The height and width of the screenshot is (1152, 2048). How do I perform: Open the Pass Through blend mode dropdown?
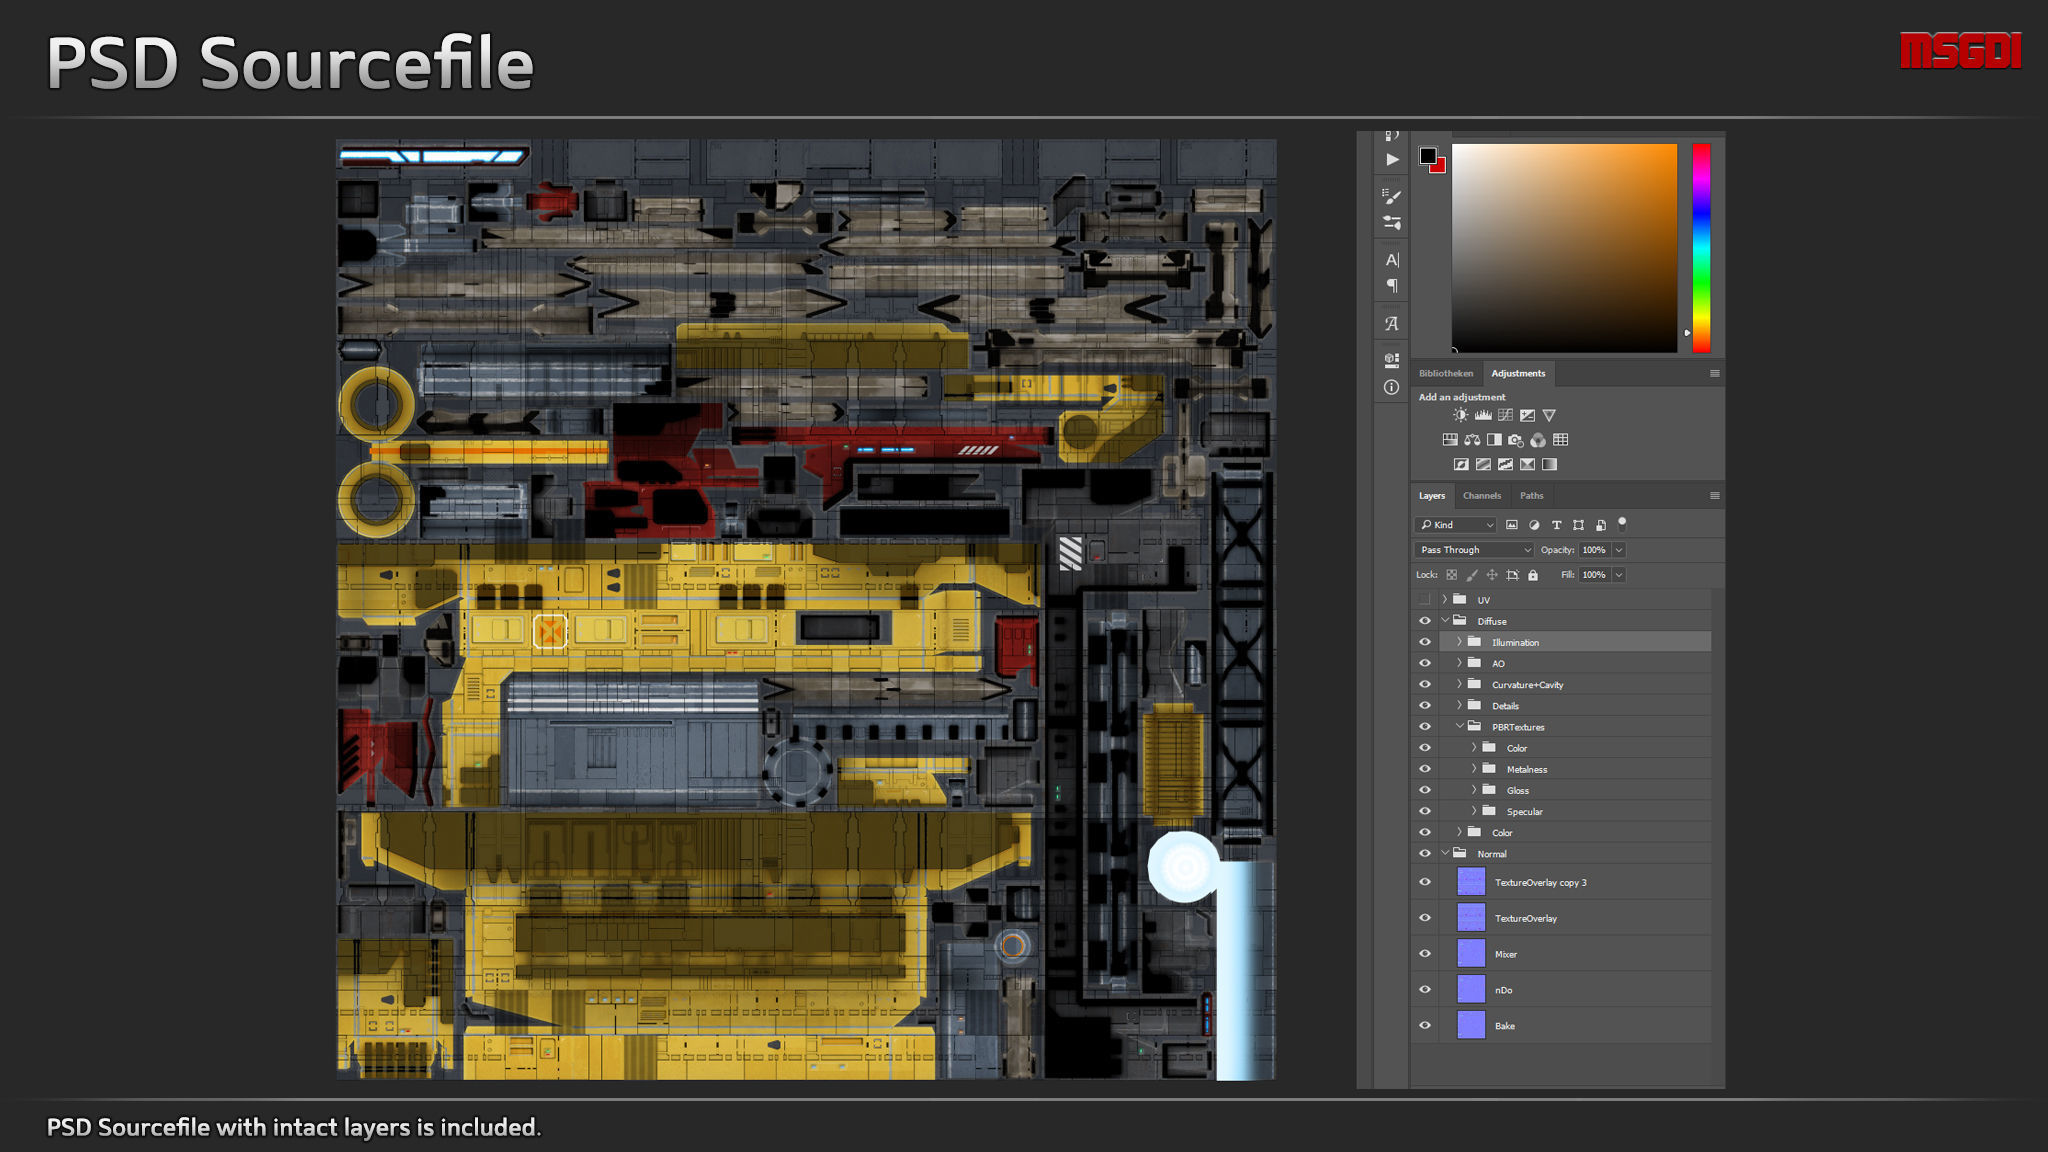[x=1474, y=550]
